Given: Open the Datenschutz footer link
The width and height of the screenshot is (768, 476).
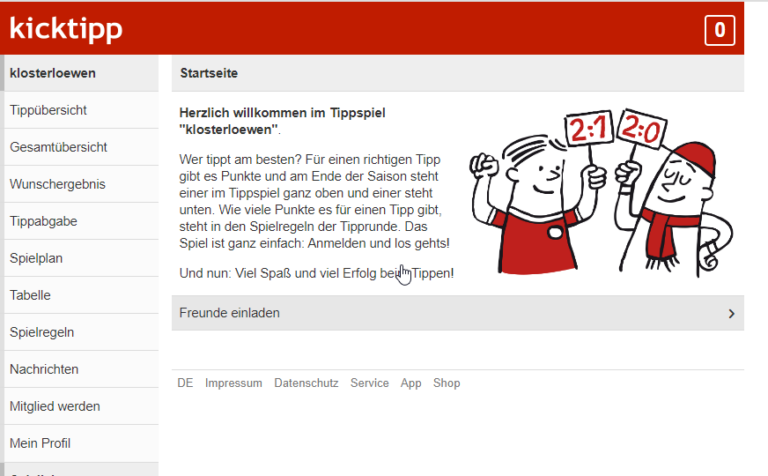Looking at the screenshot, I should coord(306,383).
